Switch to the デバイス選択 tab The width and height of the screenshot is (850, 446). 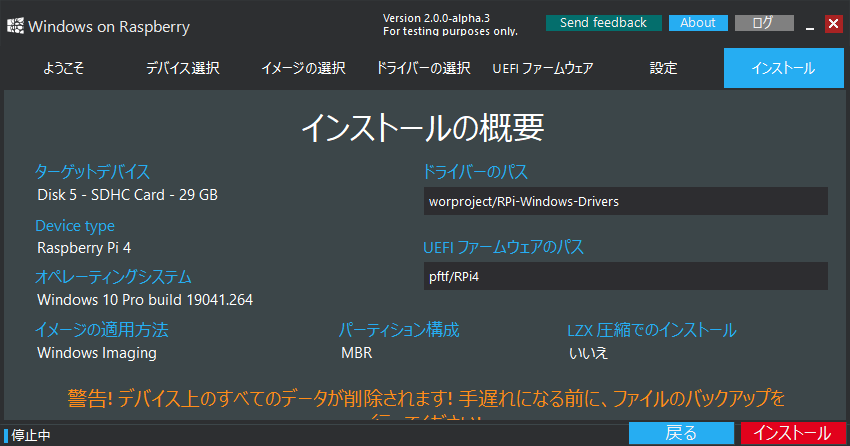pyautogui.click(x=183, y=68)
